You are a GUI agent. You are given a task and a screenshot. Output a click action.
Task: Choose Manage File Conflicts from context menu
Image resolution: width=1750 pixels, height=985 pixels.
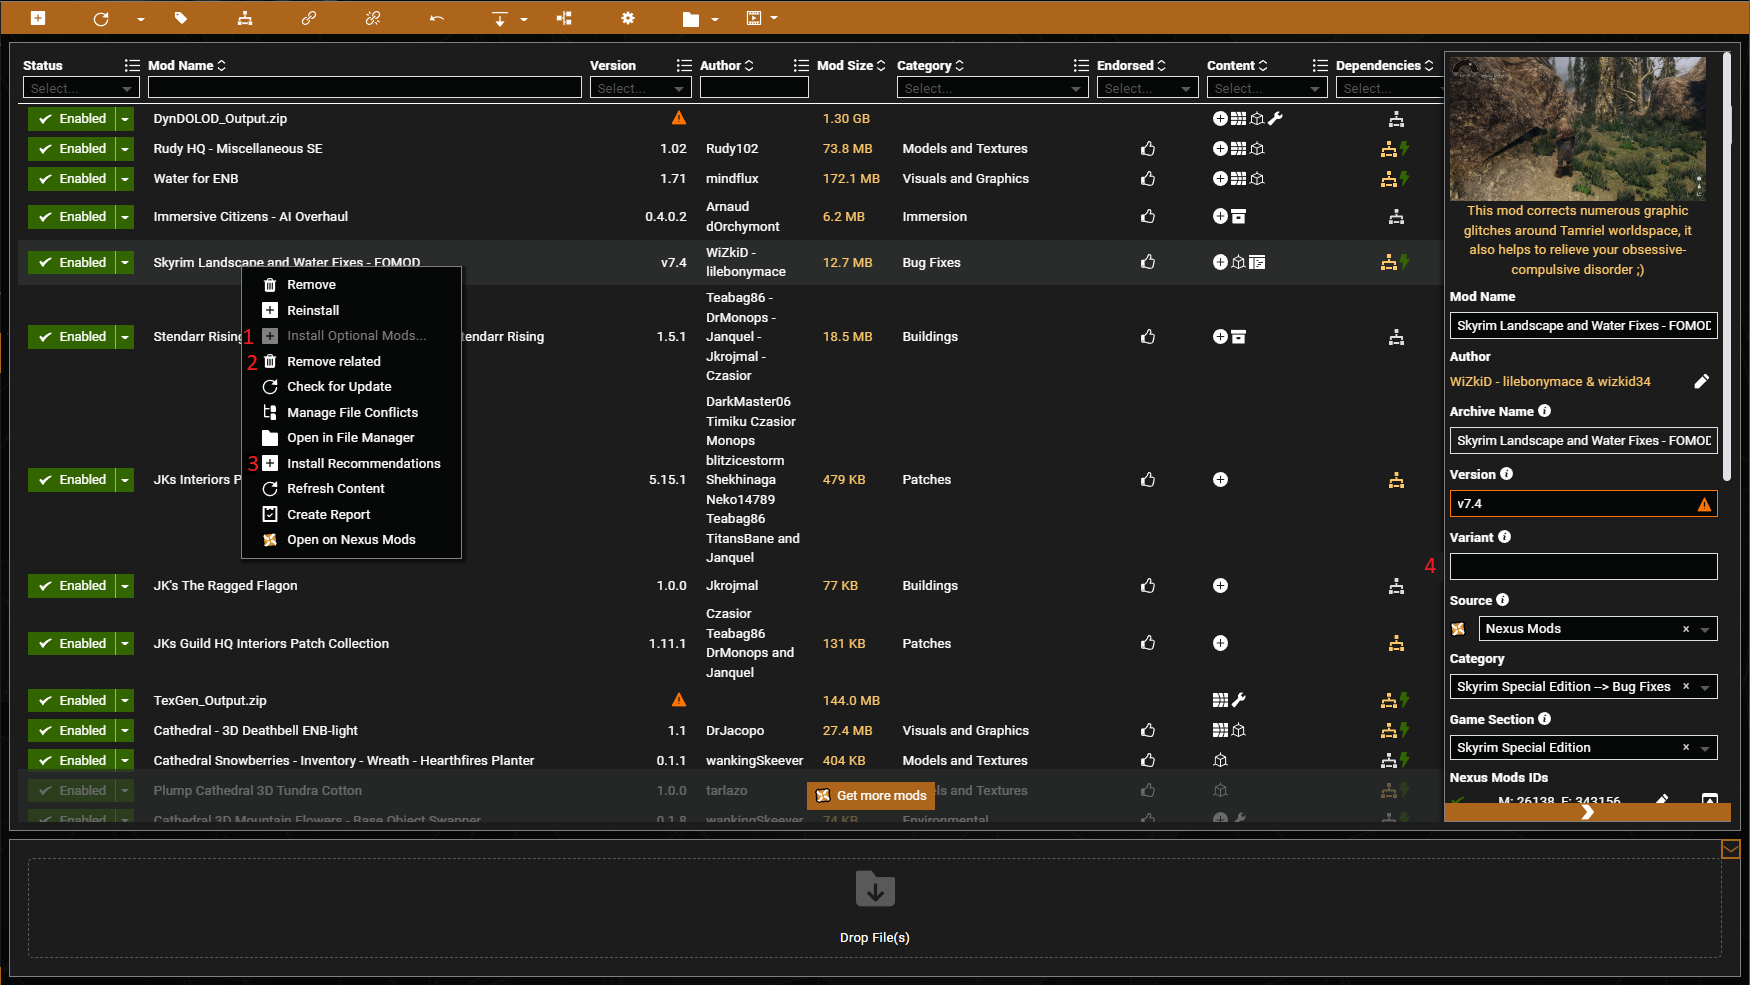(351, 413)
